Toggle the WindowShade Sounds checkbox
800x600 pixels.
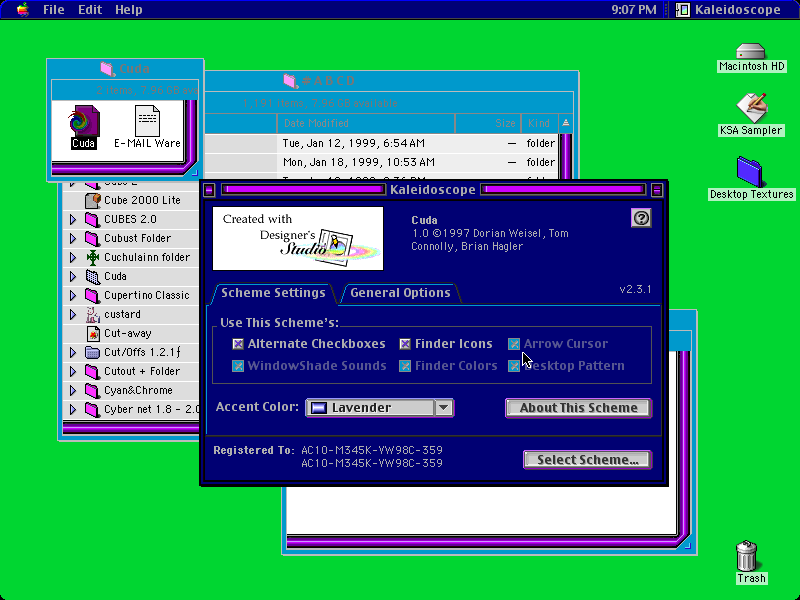point(238,366)
